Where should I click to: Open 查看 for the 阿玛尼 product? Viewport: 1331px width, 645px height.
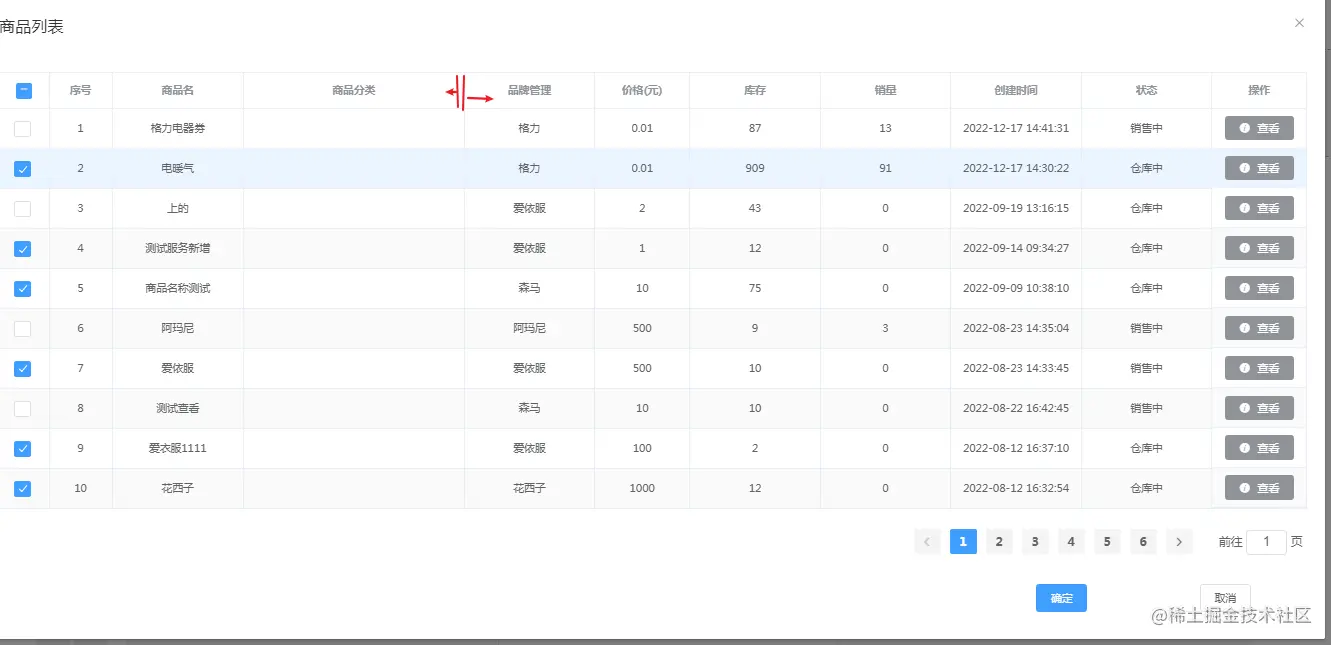tap(1259, 328)
